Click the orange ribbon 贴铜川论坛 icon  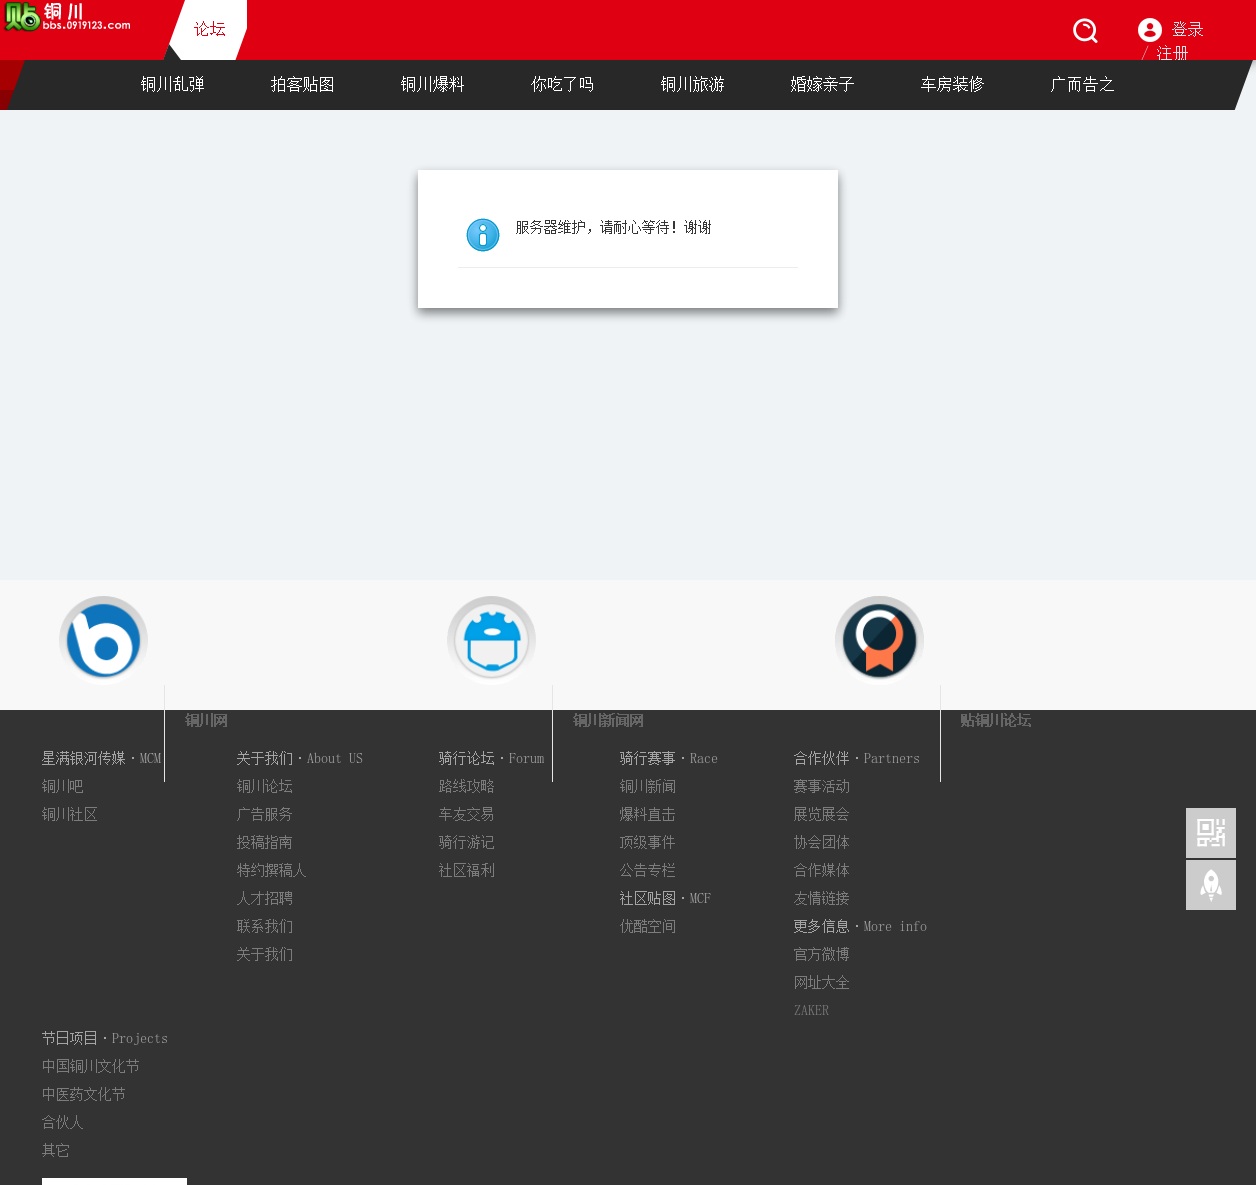point(879,639)
